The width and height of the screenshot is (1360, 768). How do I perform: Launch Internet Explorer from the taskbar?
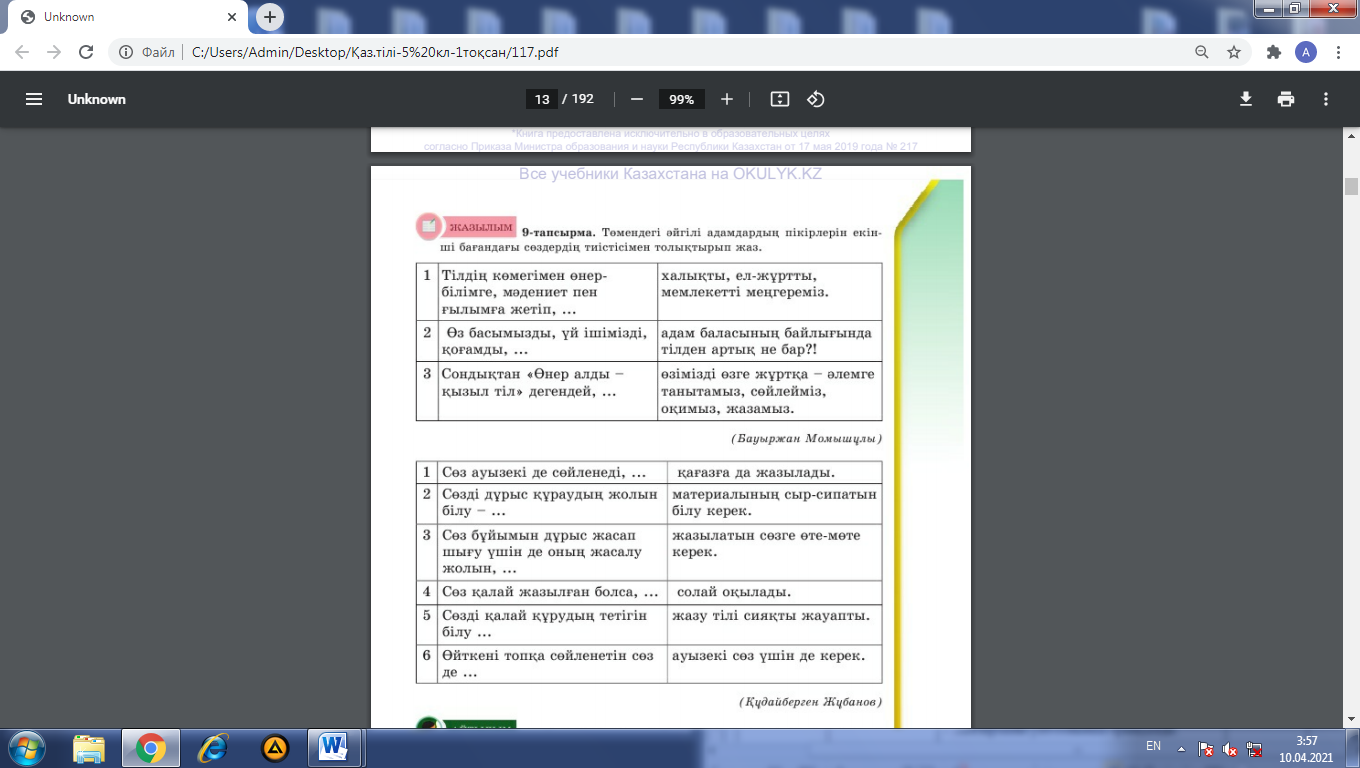pos(213,748)
